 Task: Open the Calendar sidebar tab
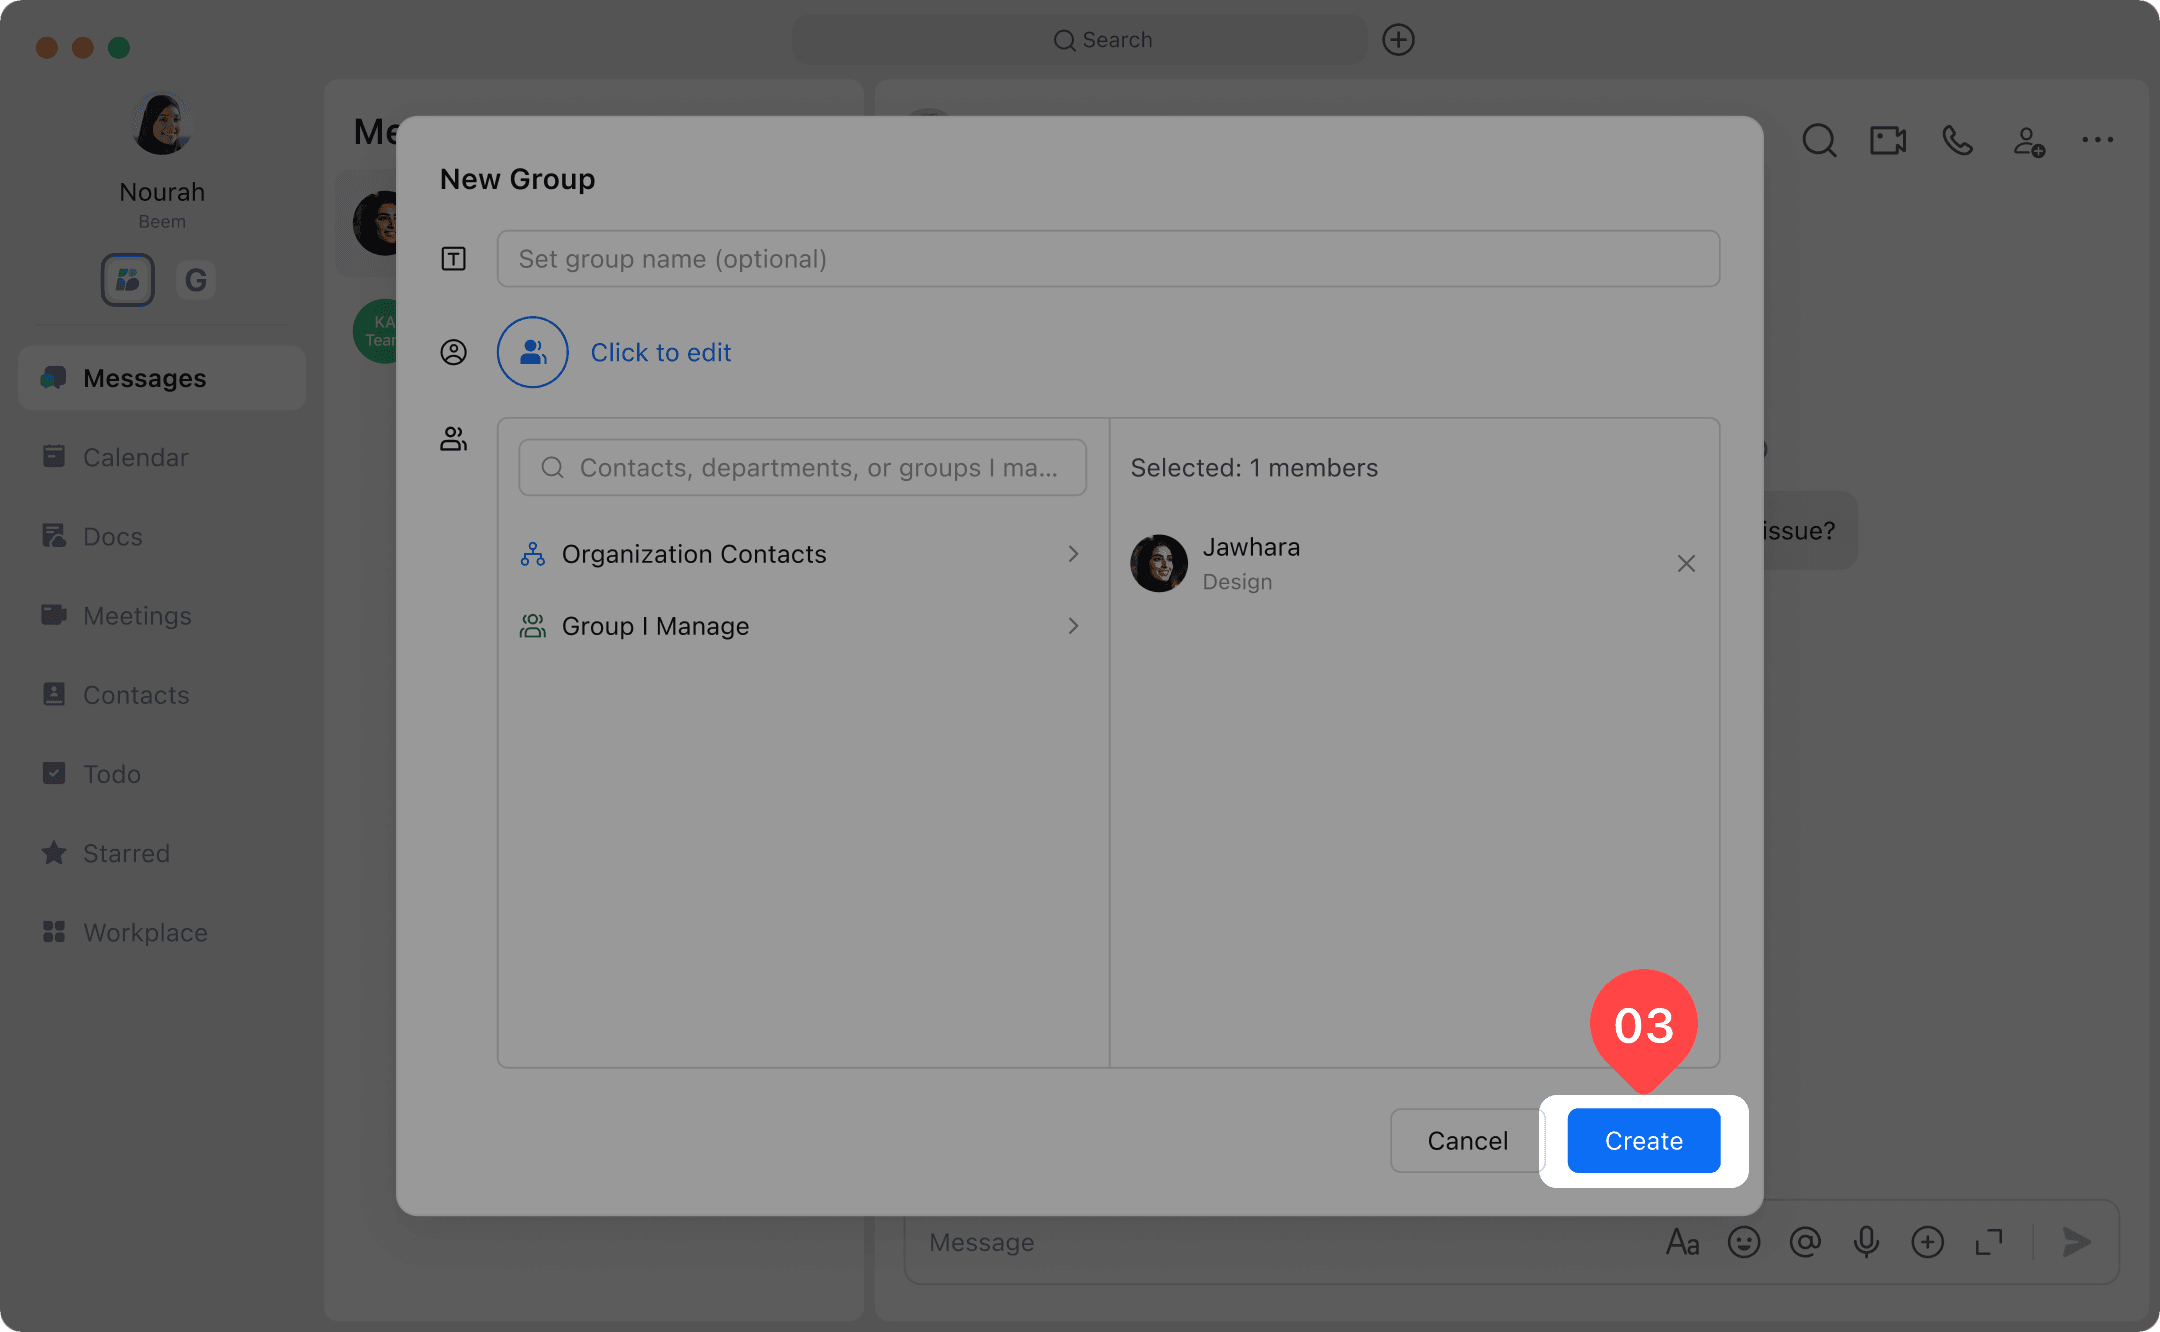pyautogui.click(x=135, y=457)
